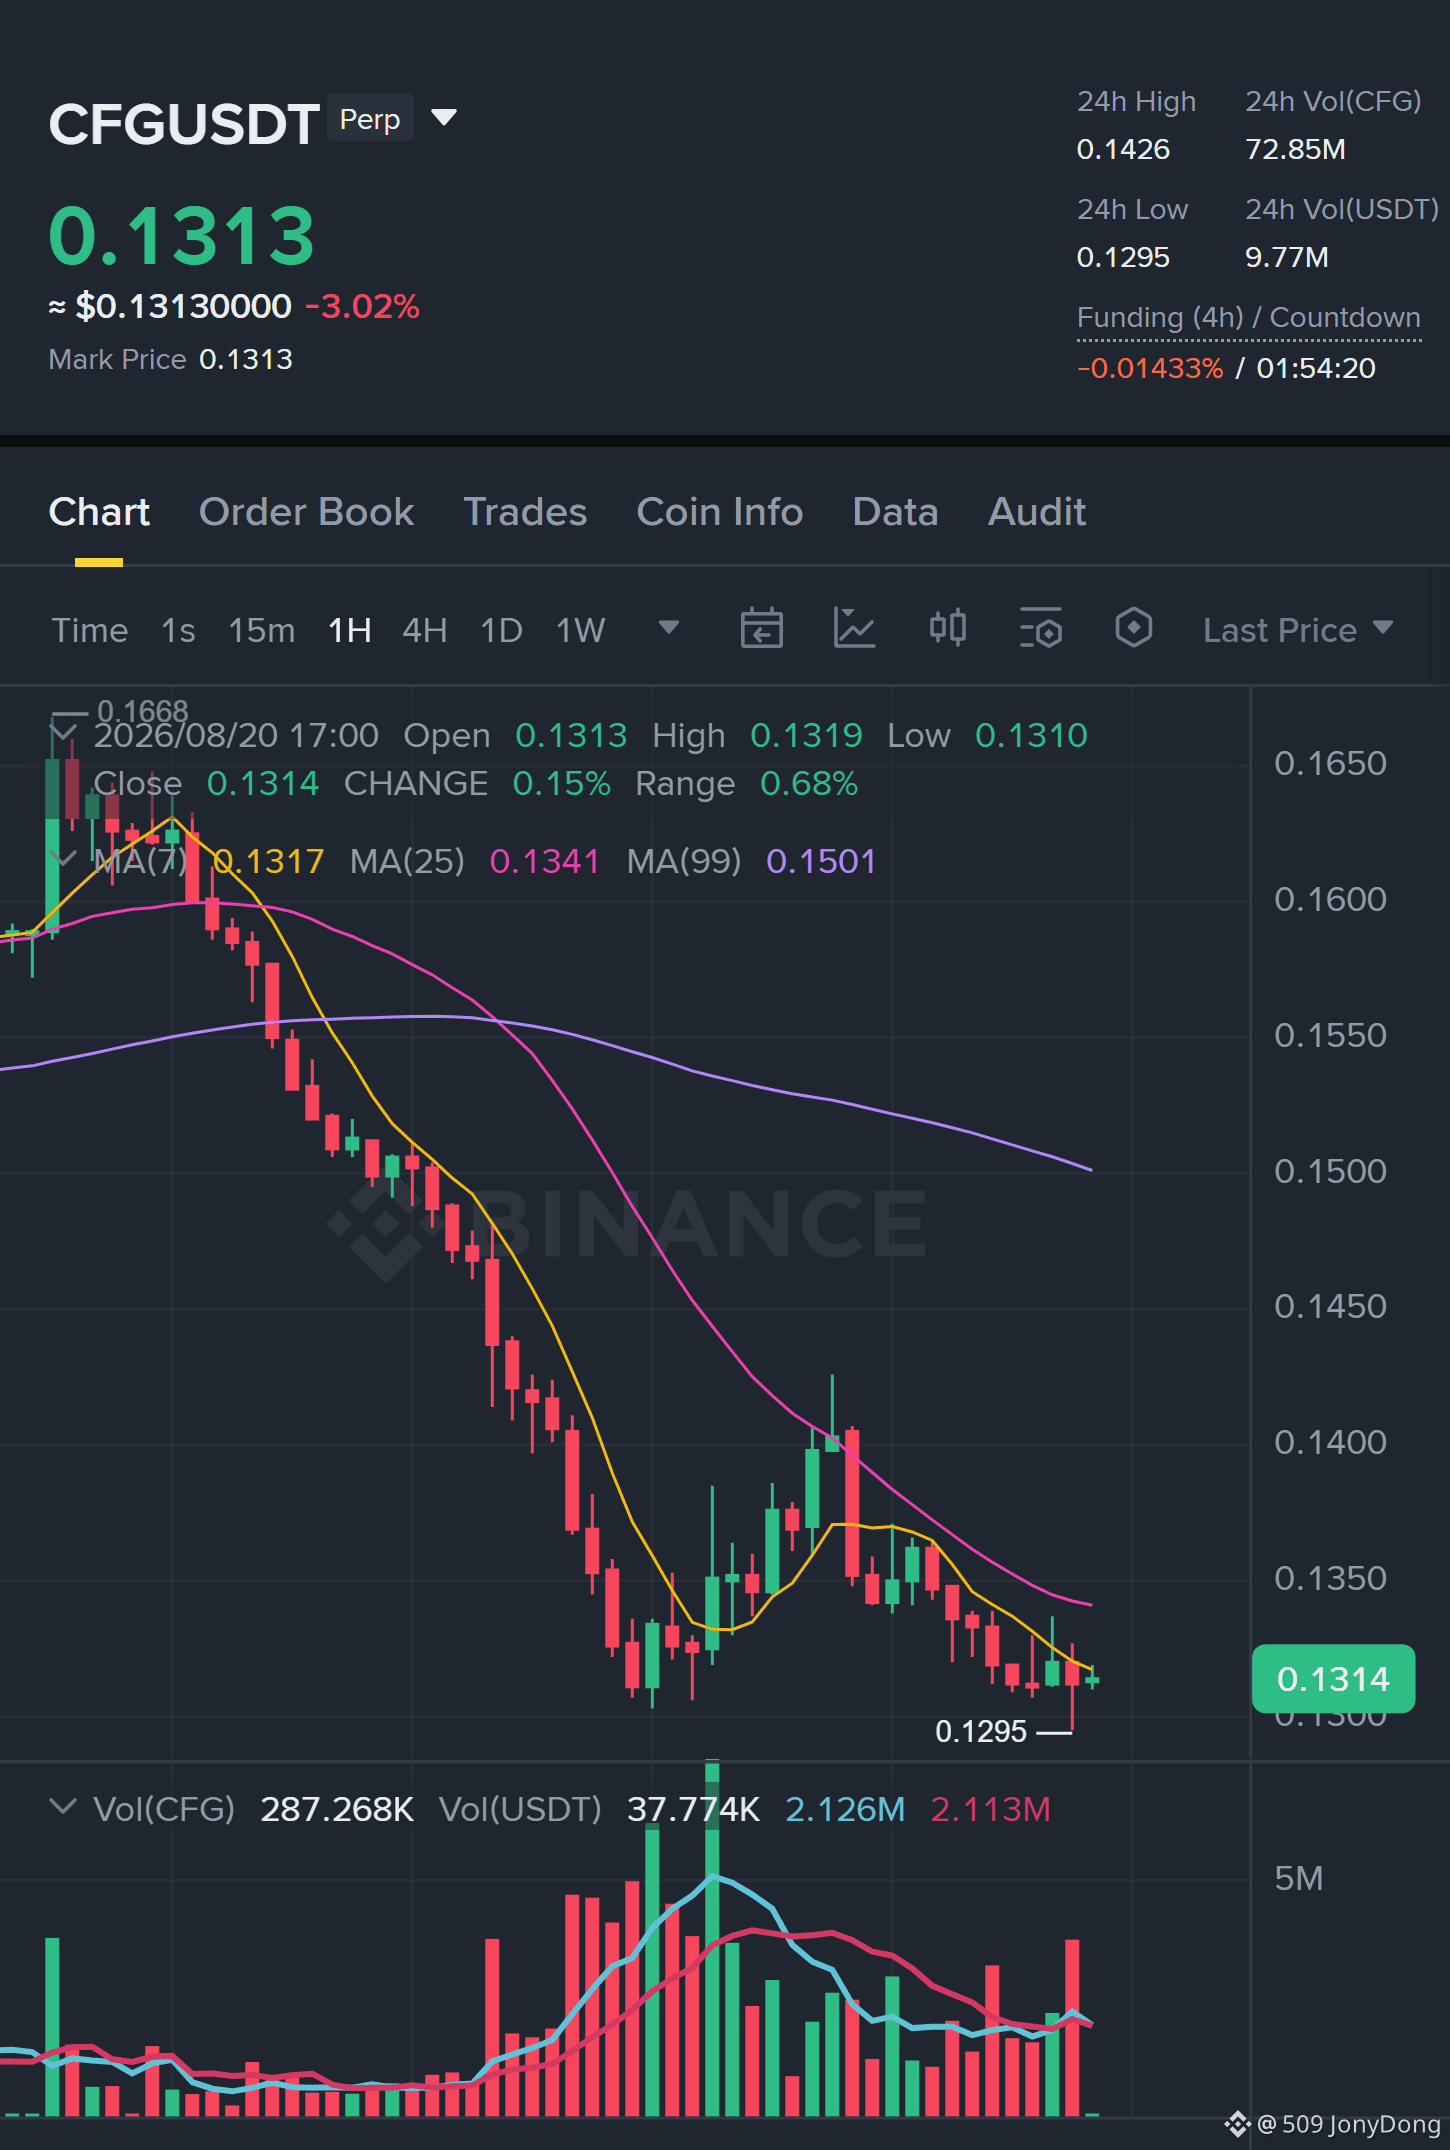Select the 1s interval
Image resolution: width=1450 pixels, height=2150 pixels.
click(x=178, y=630)
